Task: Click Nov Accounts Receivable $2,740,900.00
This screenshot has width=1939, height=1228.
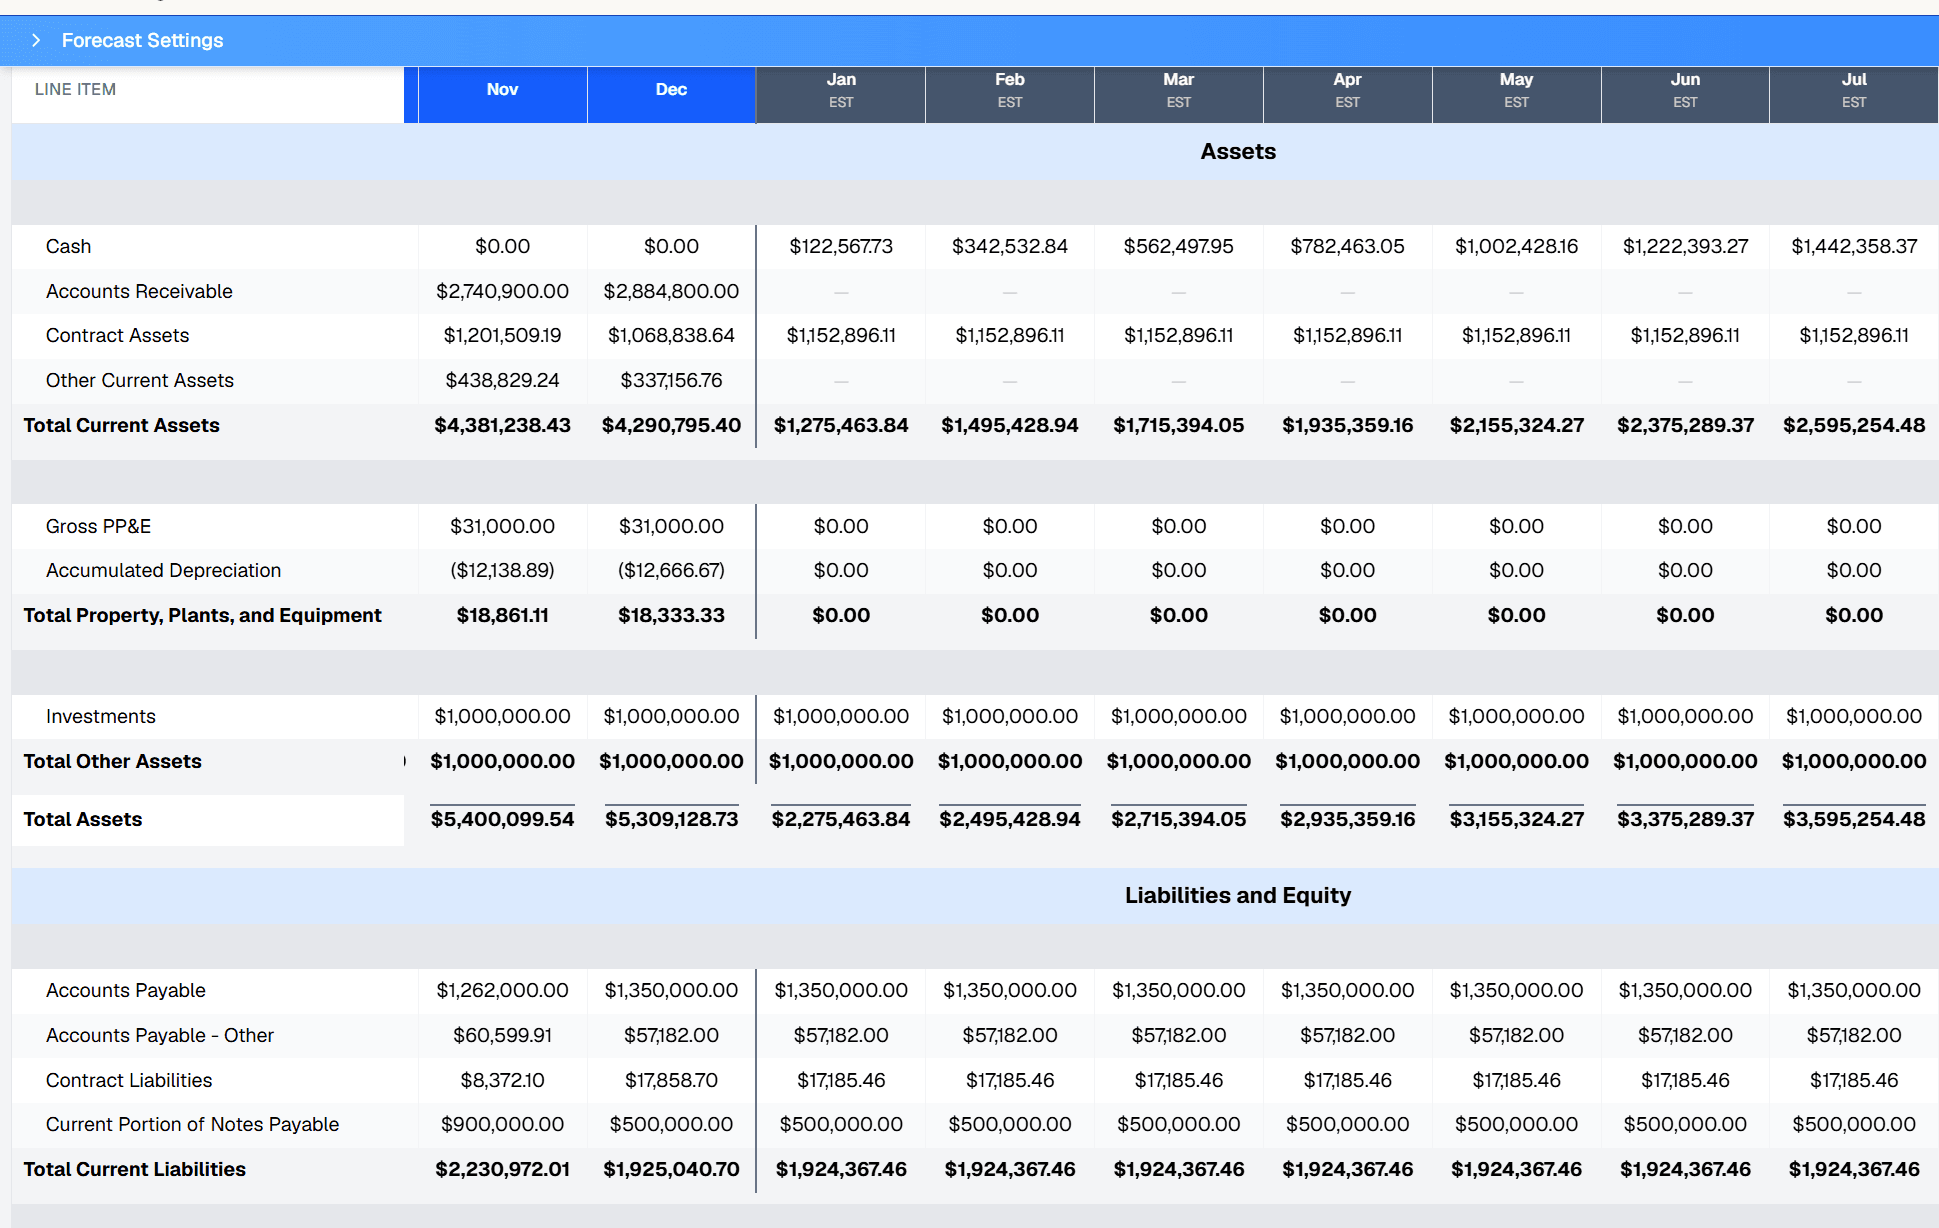Action: pos(502,291)
